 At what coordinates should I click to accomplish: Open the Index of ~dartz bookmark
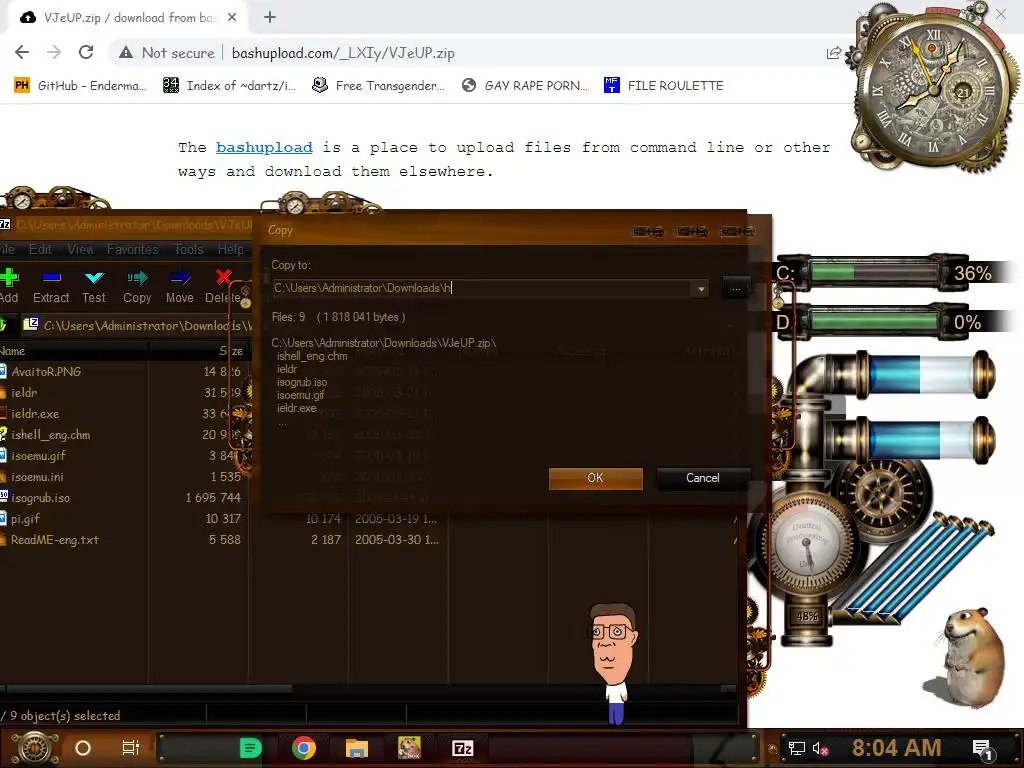point(229,86)
